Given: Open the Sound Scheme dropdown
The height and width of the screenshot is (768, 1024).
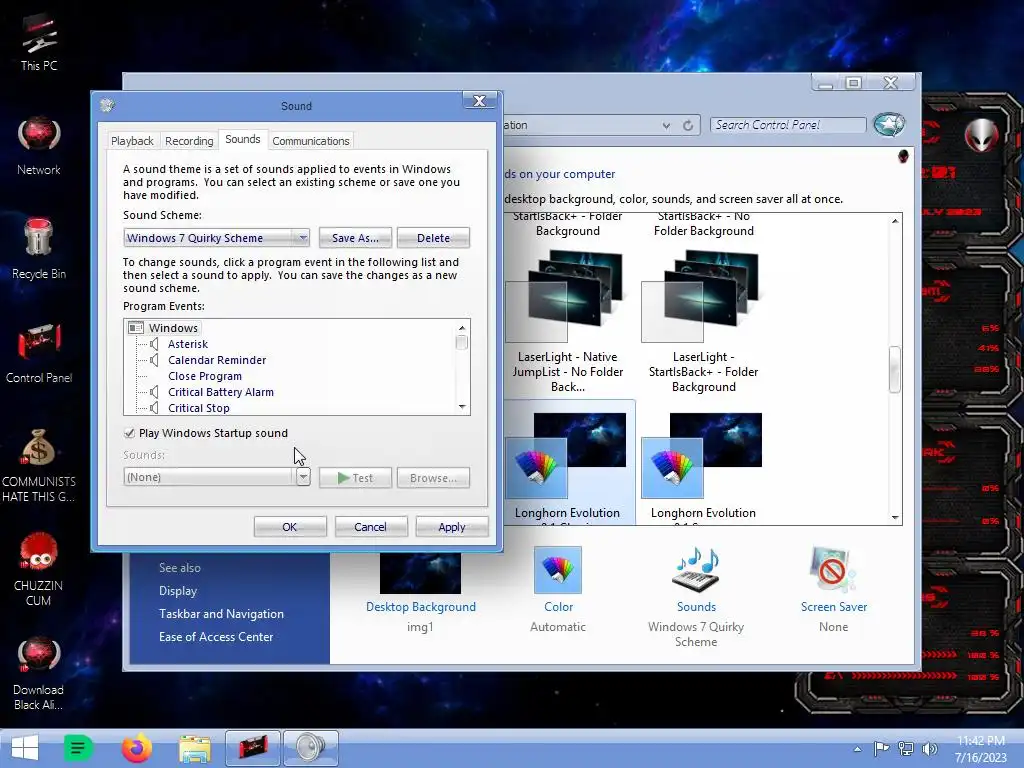Looking at the screenshot, I should pos(216,238).
